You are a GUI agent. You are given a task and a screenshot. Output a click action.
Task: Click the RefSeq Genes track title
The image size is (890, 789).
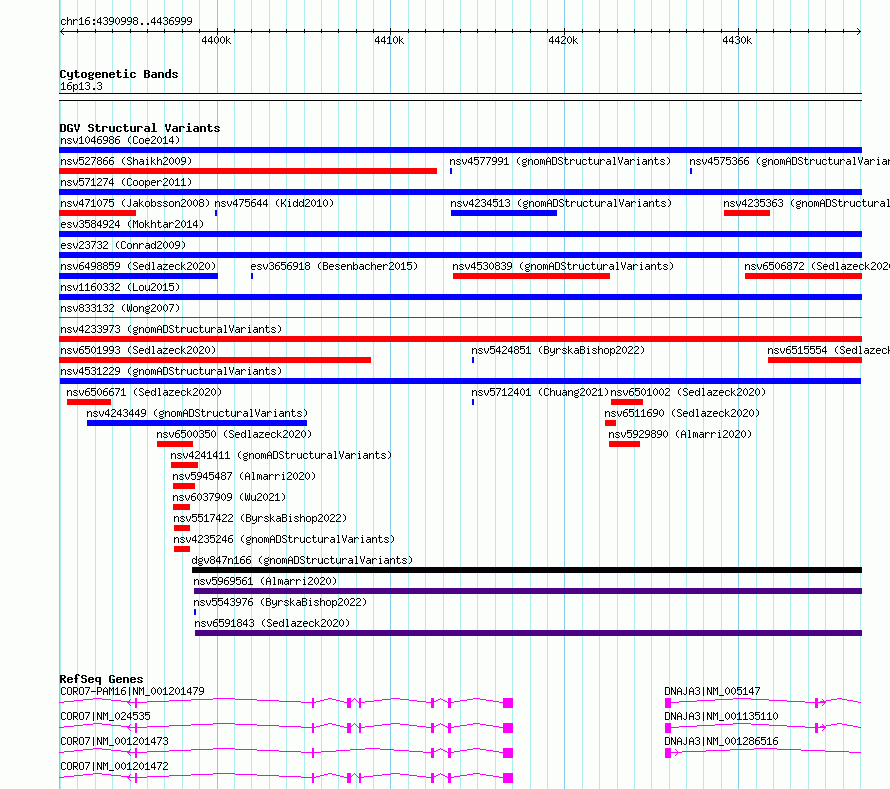101,679
